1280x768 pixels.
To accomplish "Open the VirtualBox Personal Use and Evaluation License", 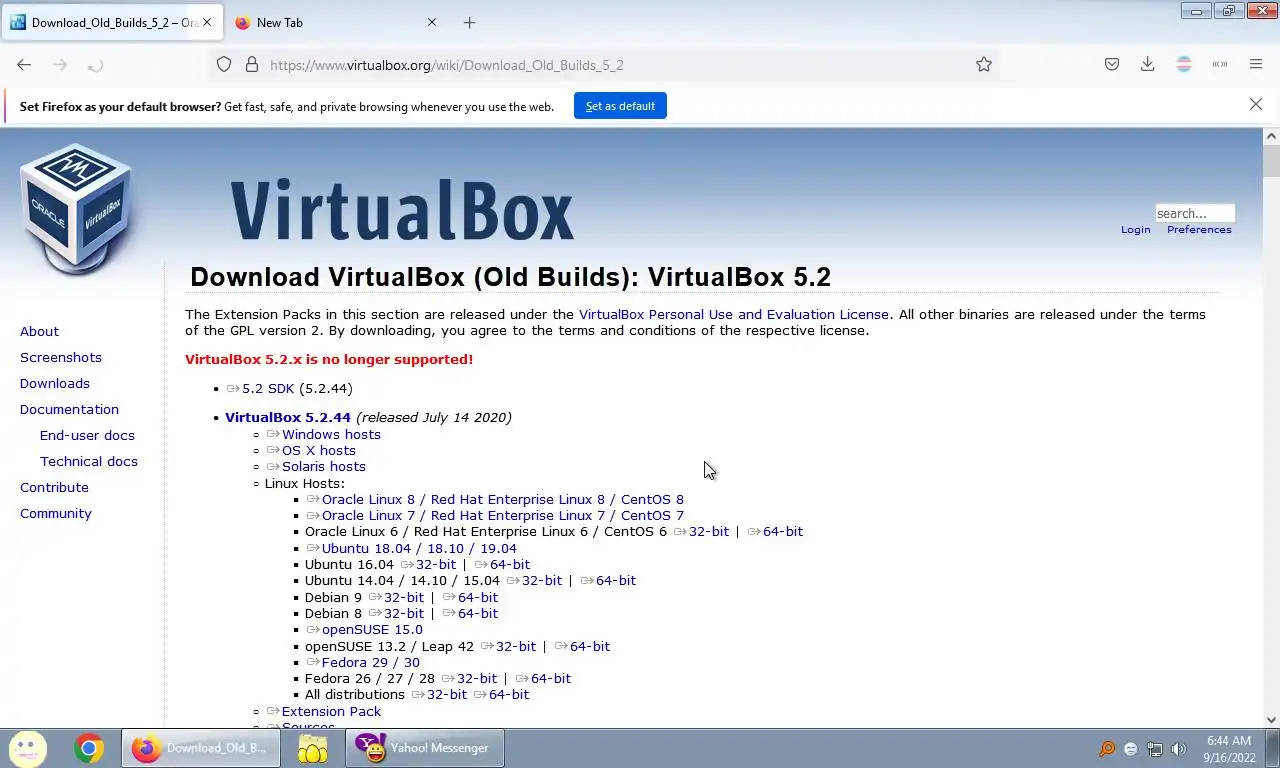I will [x=734, y=314].
